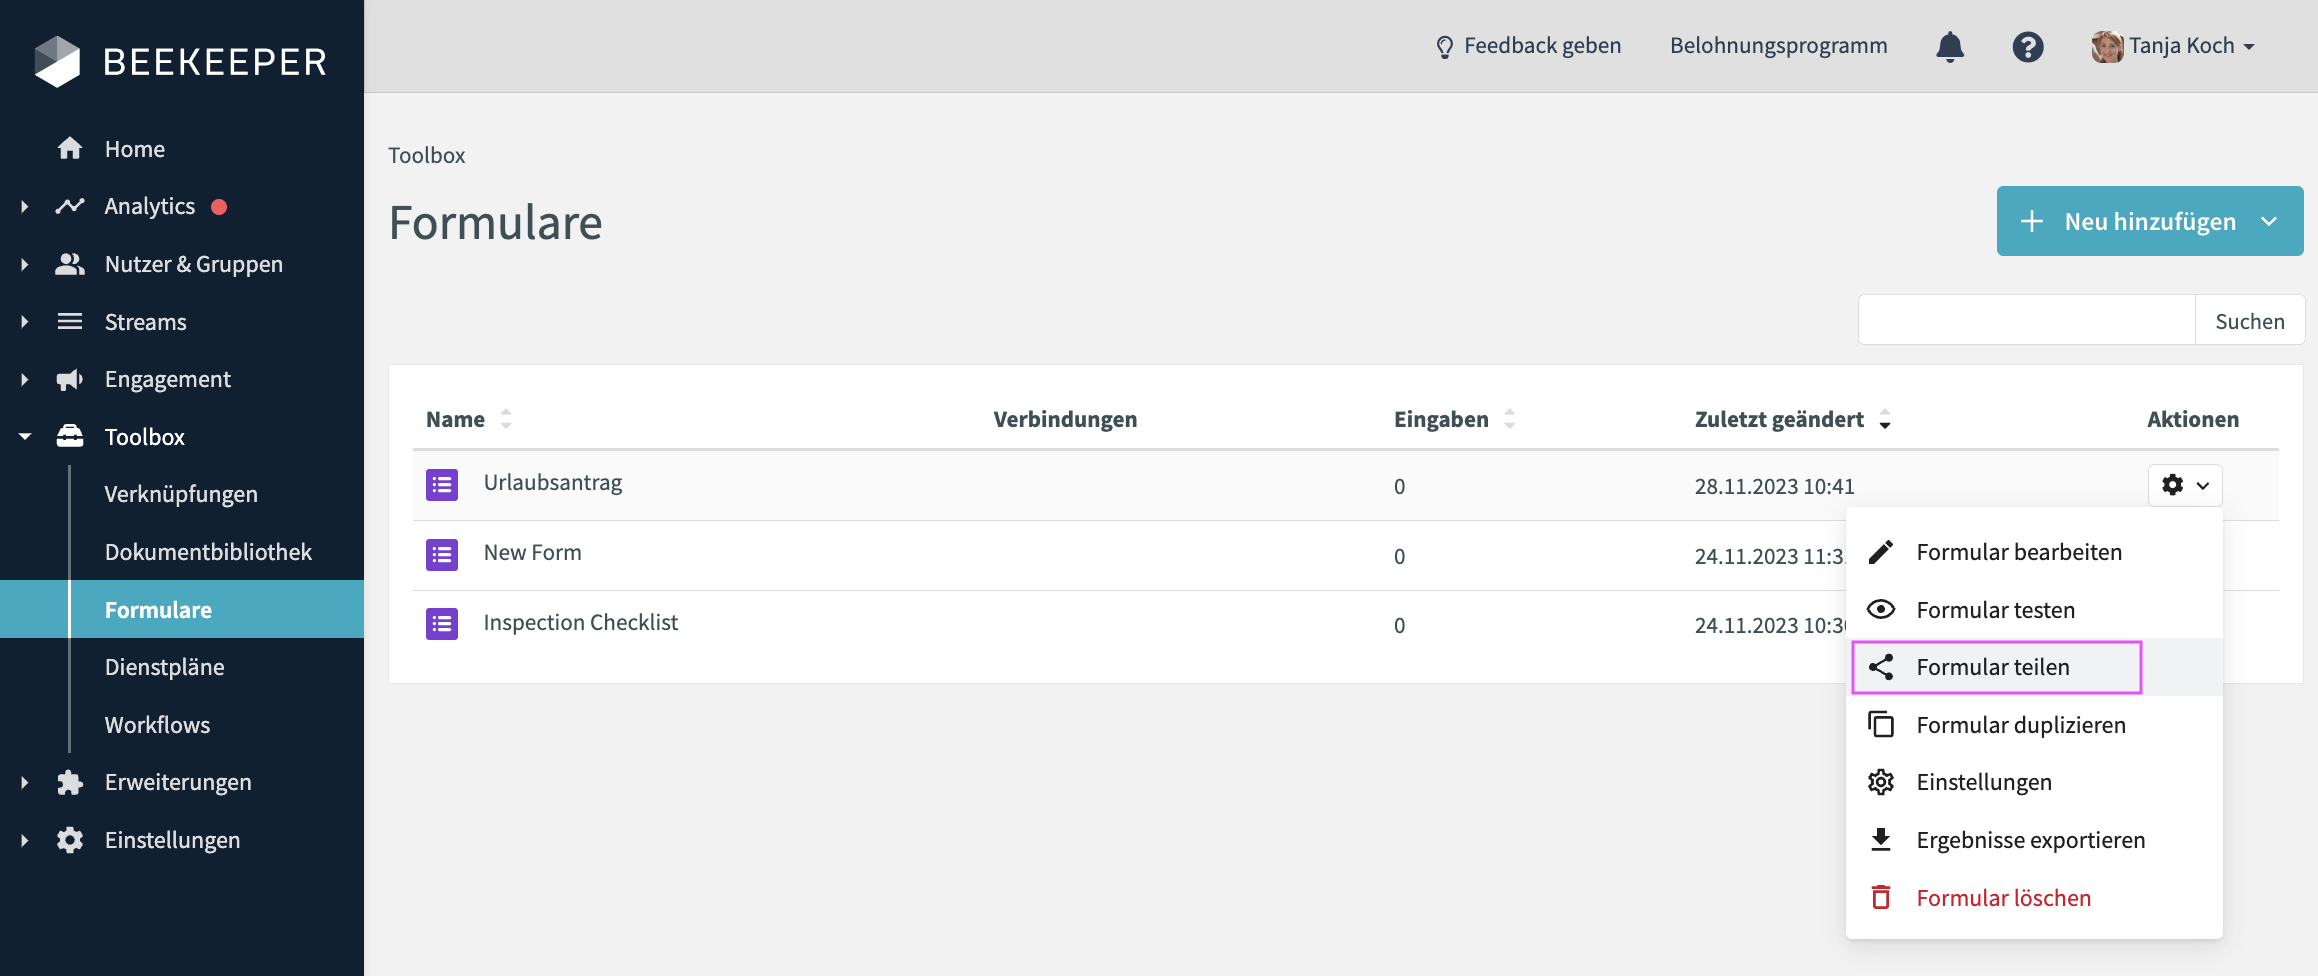The image size is (2318, 976).
Task: Click the notification bell icon
Action: click(x=1949, y=47)
